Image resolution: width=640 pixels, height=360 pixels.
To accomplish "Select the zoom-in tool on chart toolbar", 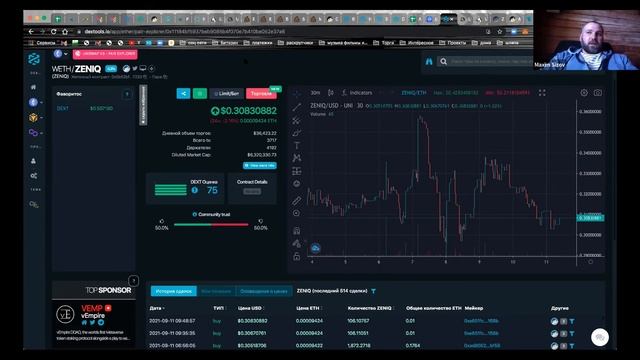I will point(297,213).
